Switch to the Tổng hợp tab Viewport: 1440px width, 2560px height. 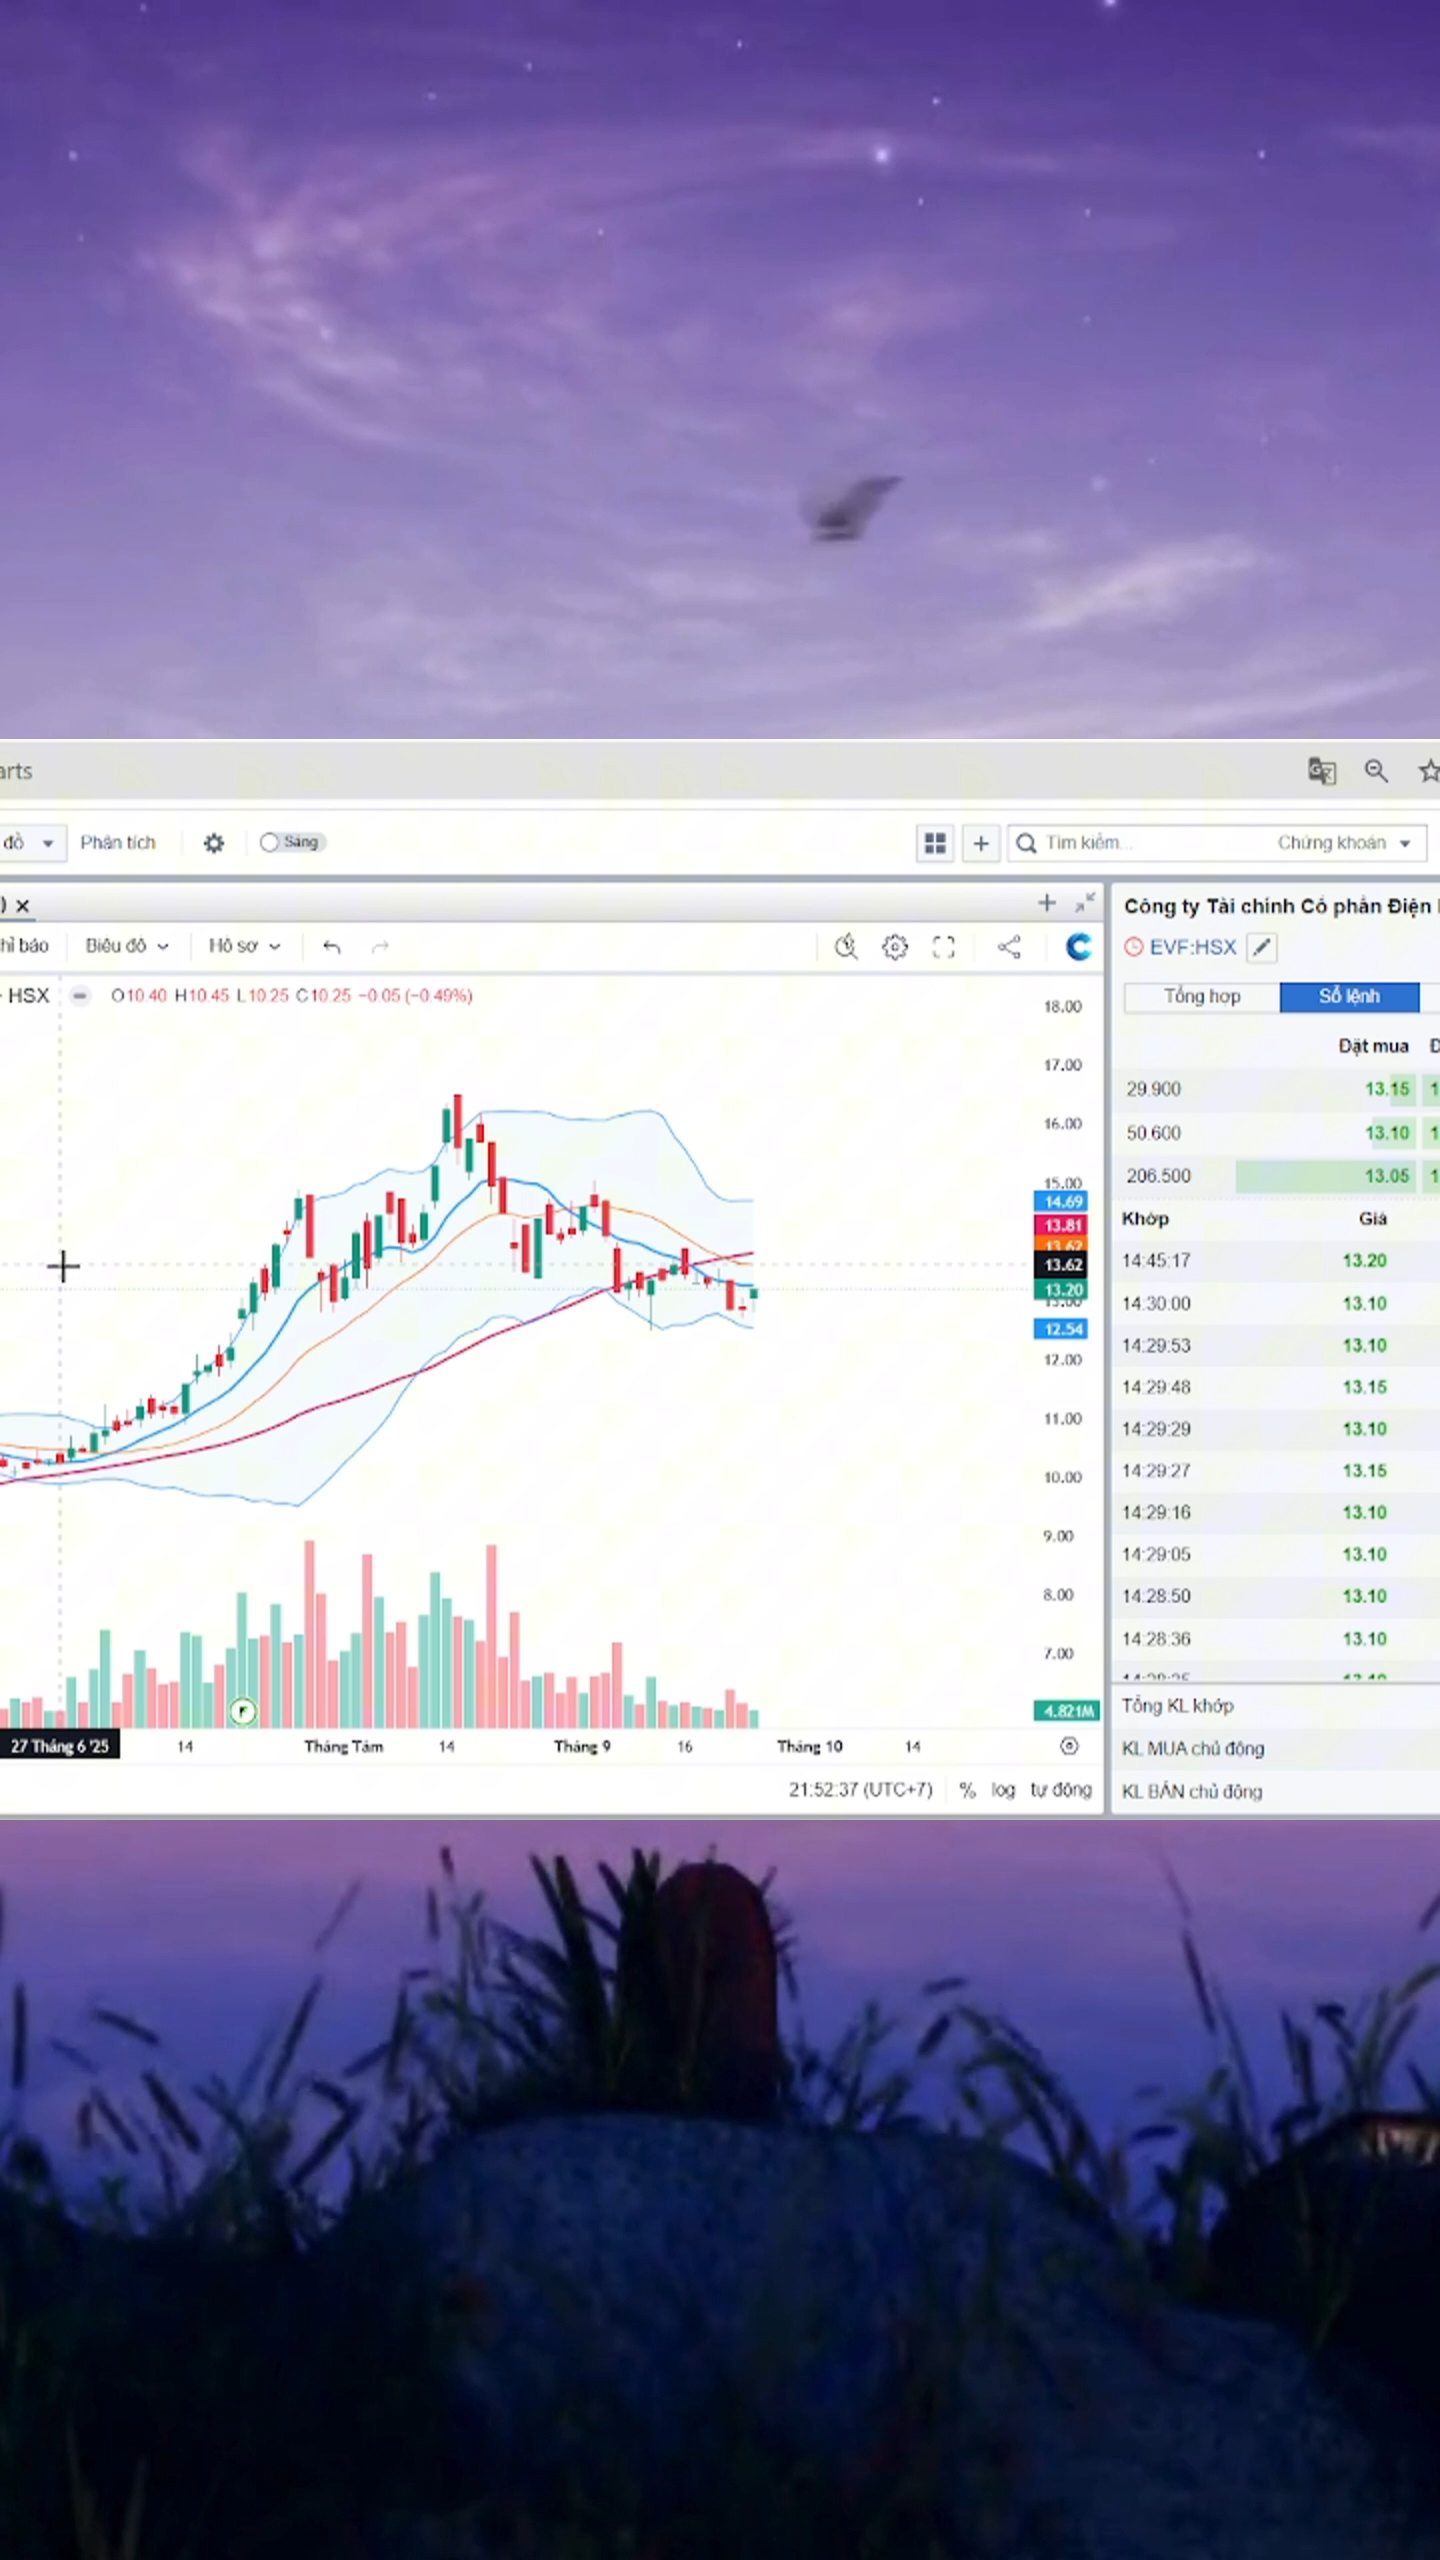[1201, 996]
